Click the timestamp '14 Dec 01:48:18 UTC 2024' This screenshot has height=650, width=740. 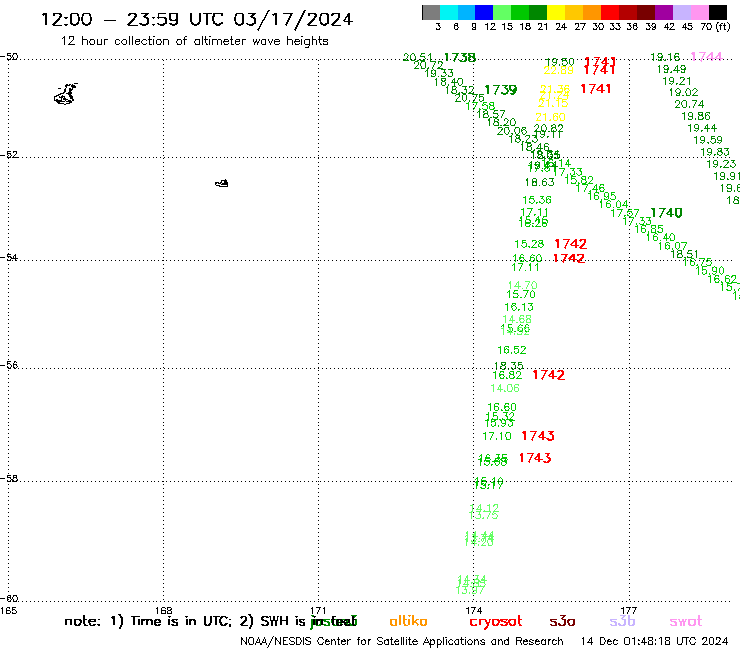tap(654, 642)
